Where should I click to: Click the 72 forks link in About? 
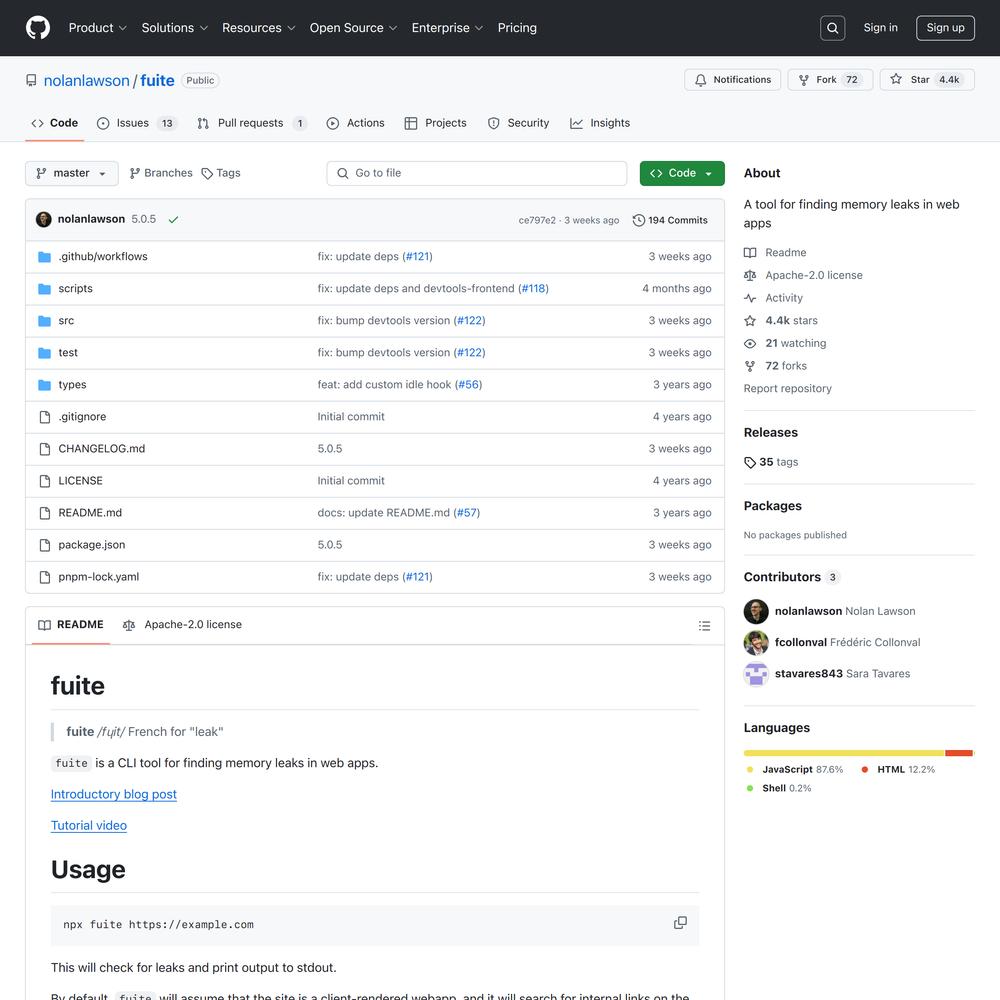[785, 366]
